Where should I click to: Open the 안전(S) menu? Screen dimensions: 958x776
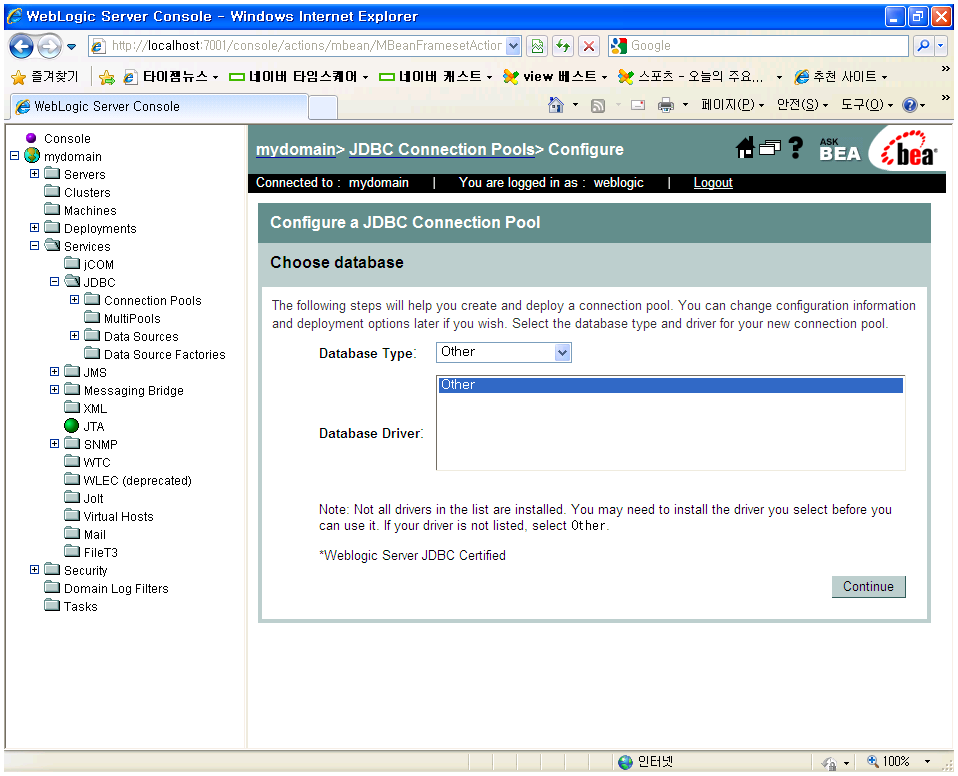(802, 105)
